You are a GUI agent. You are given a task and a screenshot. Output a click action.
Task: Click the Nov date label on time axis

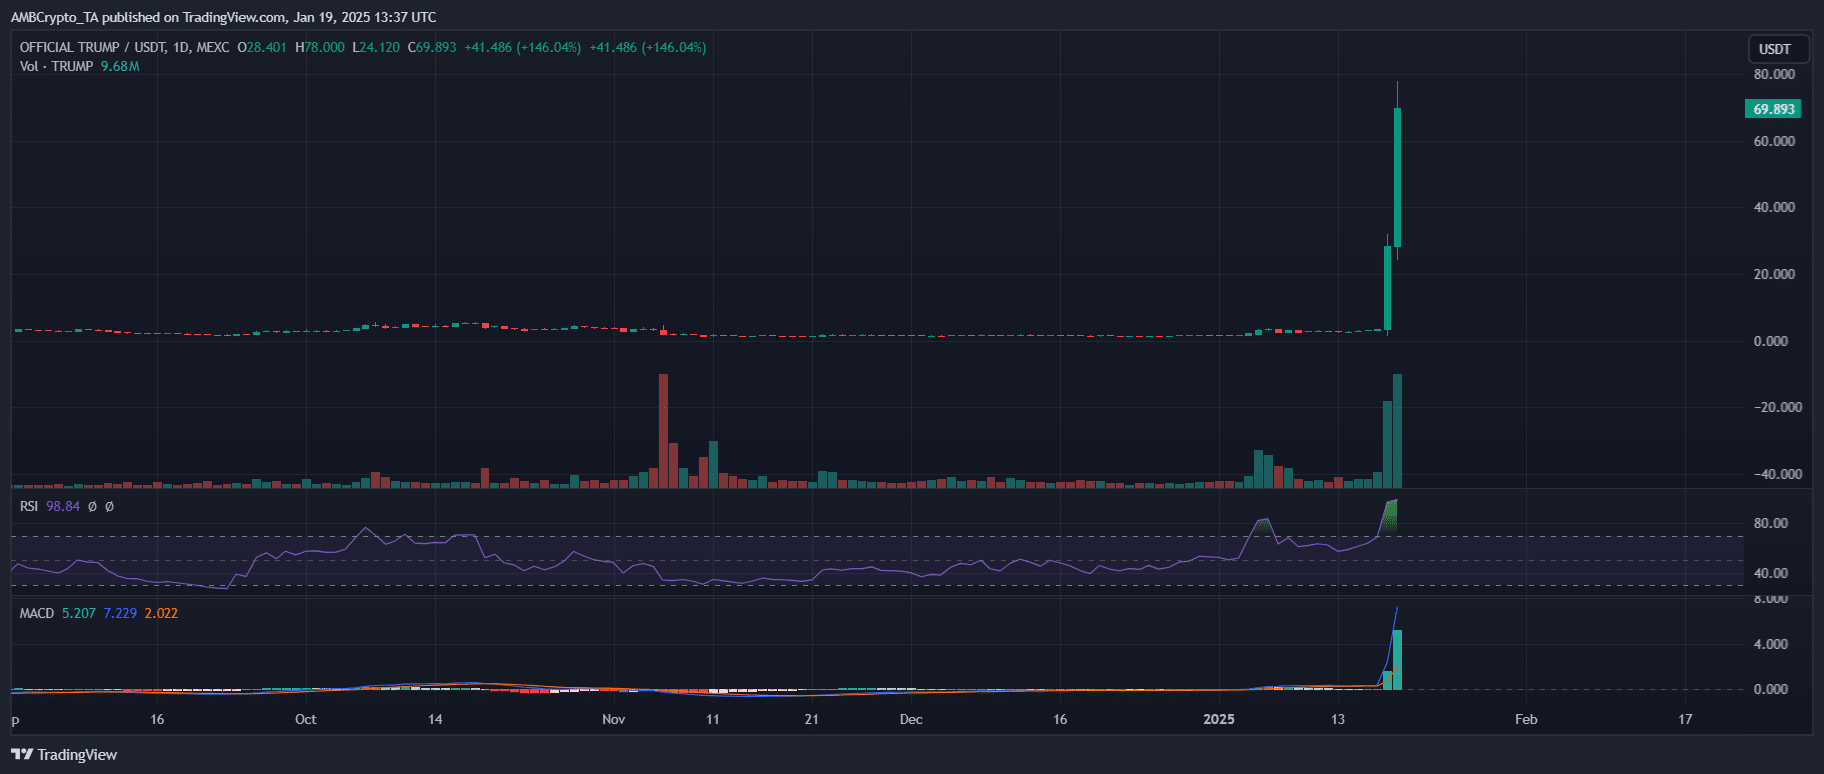coord(614,719)
